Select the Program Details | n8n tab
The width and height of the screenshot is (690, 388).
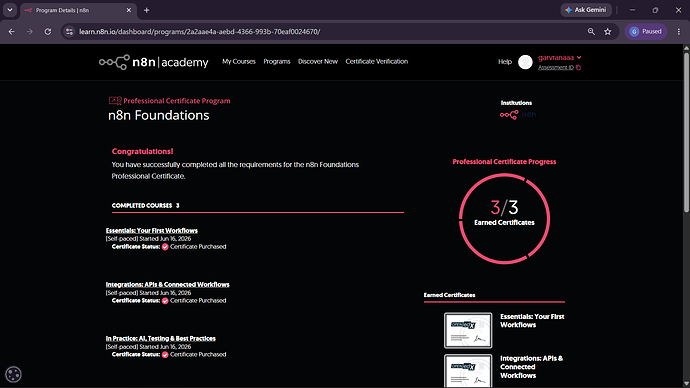(x=78, y=11)
